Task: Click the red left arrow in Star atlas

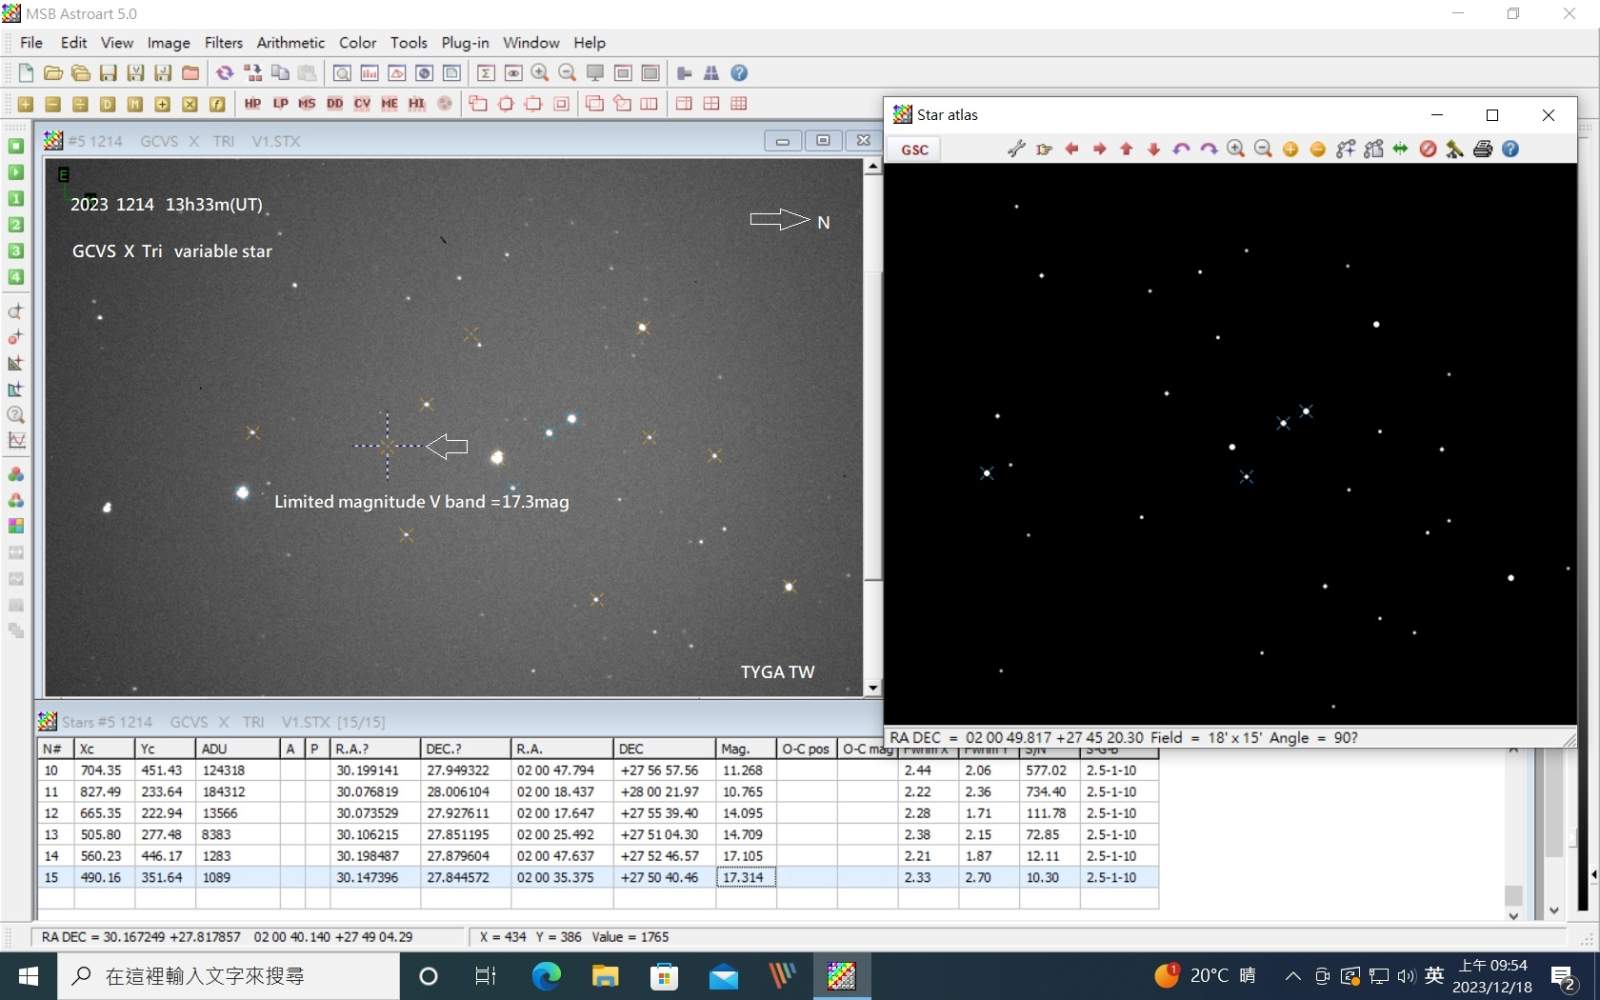Action: pos(1072,149)
